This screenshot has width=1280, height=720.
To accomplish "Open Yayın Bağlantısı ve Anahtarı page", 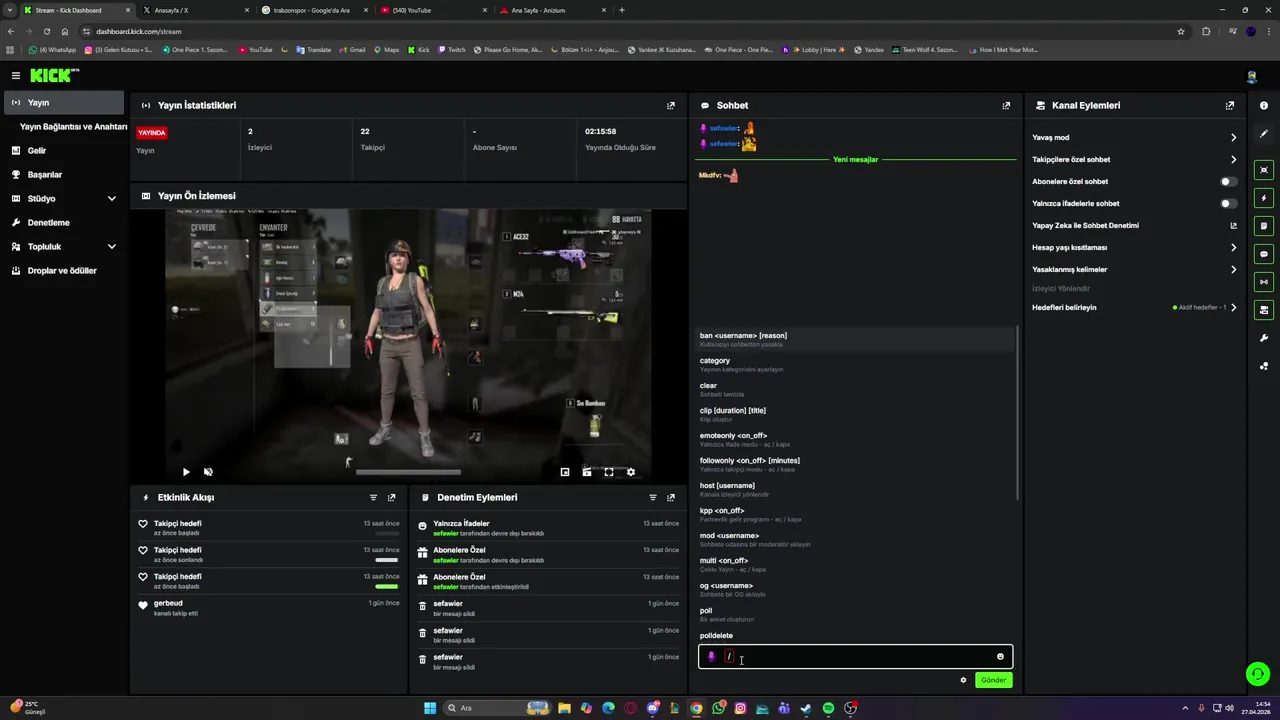I will (73, 127).
